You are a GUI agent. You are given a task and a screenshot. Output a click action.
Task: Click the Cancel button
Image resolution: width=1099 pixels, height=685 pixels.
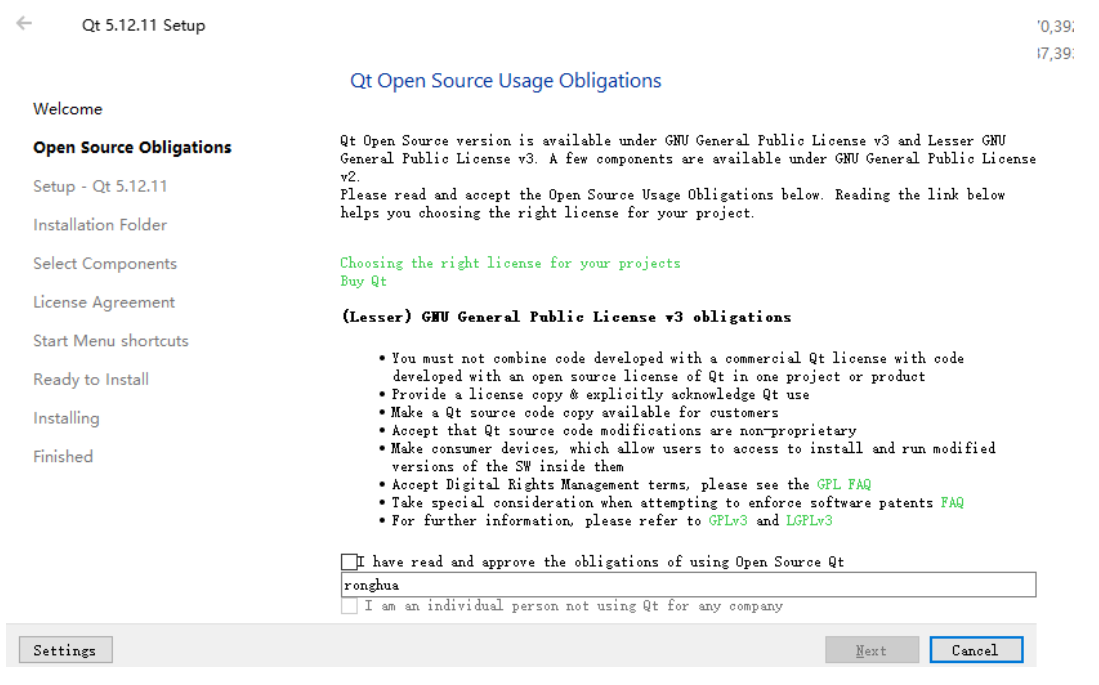click(x=976, y=650)
